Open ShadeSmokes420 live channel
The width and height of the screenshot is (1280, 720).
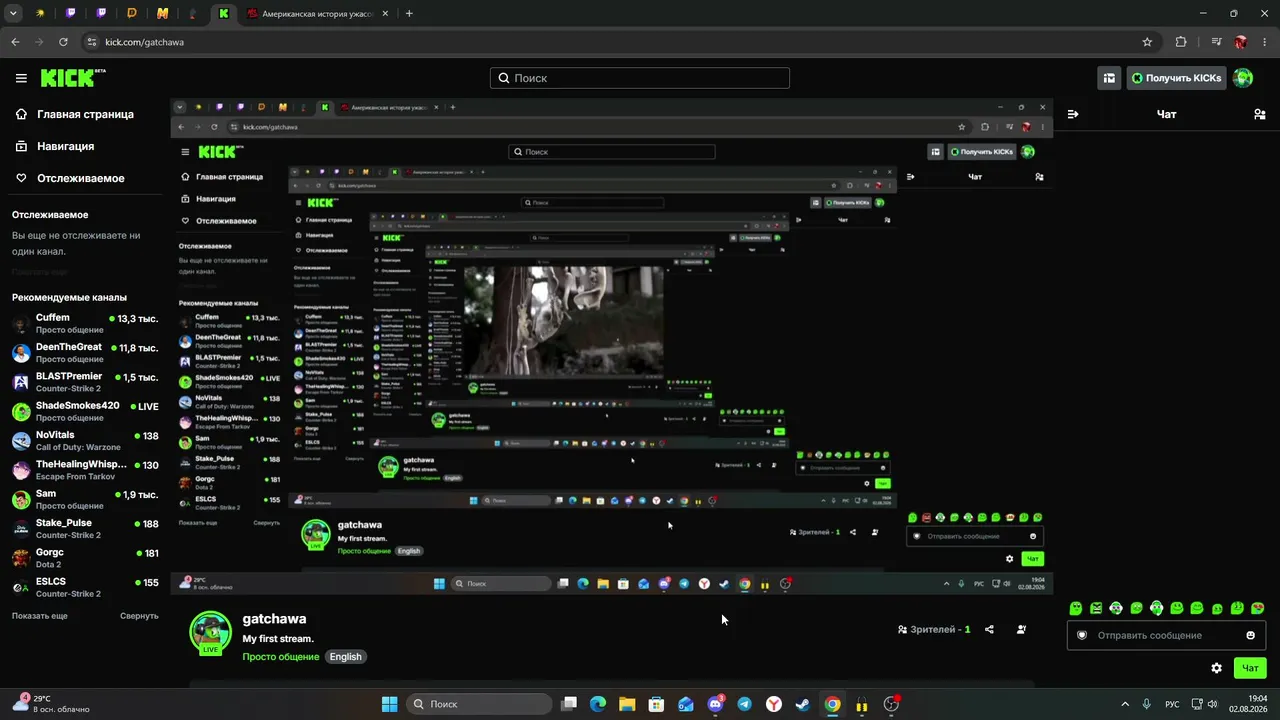click(x=85, y=411)
